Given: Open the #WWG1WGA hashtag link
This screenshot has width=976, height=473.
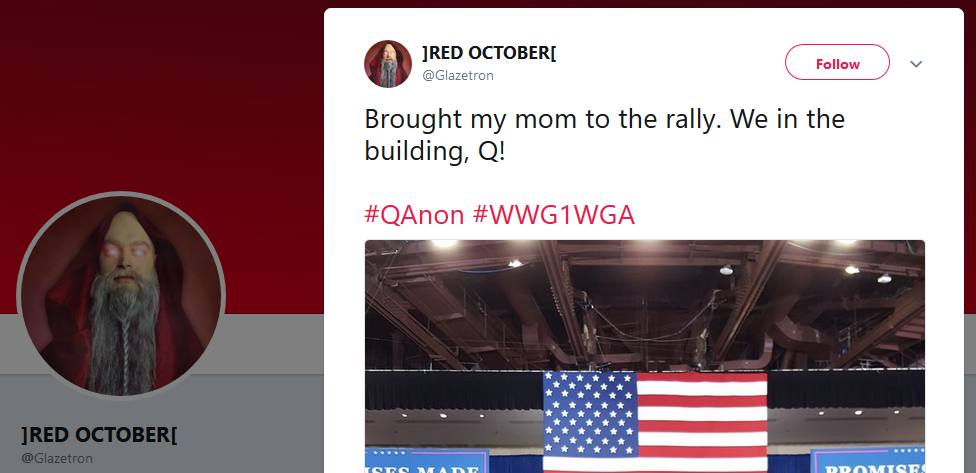Looking at the screenshot, I should 553,214.
